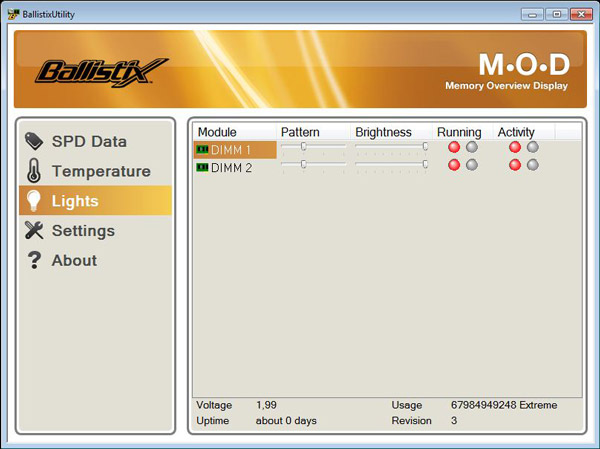The height and width of the screenshot is (449, 600).
Task: Click the Memory Overview Display subtitle
Action: pos(506,85)
